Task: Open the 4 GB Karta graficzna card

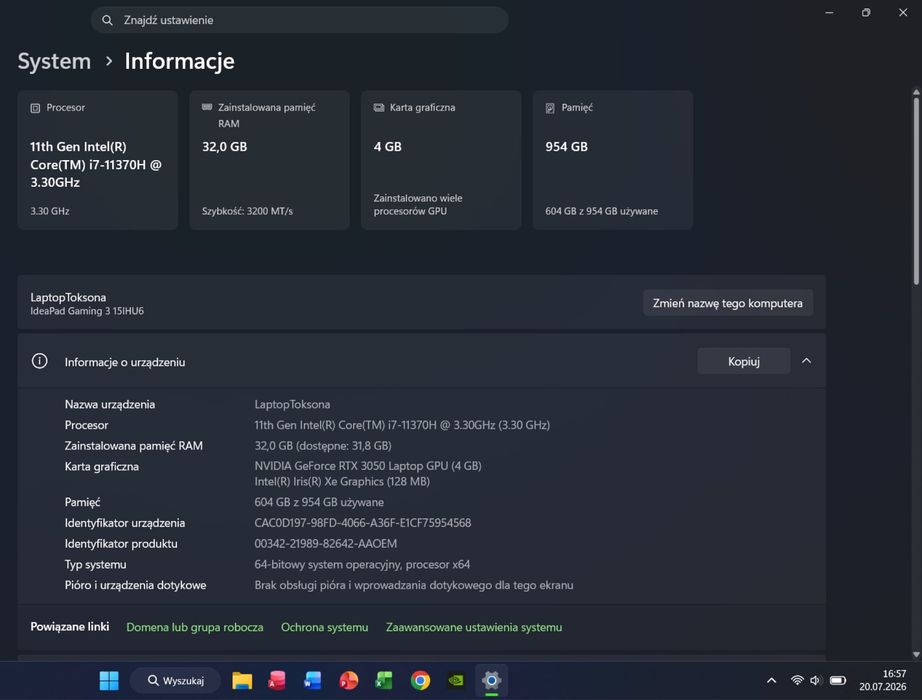Action: pos(441,160)
